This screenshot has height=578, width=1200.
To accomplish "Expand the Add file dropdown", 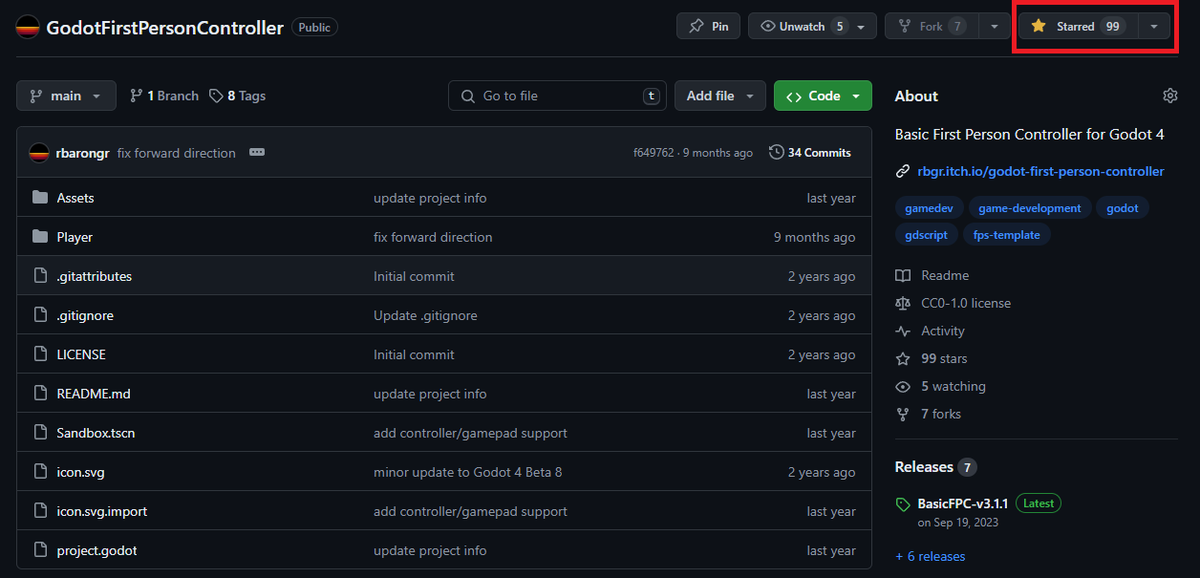I will point(720,96).
